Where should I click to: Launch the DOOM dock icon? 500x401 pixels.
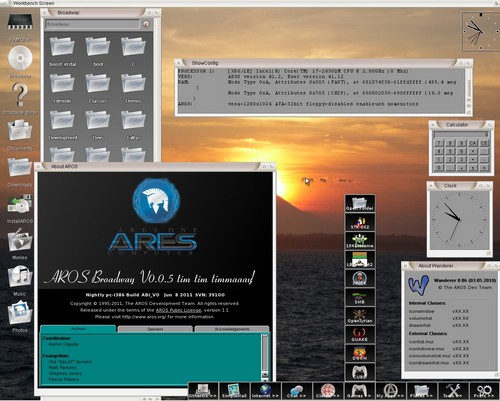(x=360, y=353)
